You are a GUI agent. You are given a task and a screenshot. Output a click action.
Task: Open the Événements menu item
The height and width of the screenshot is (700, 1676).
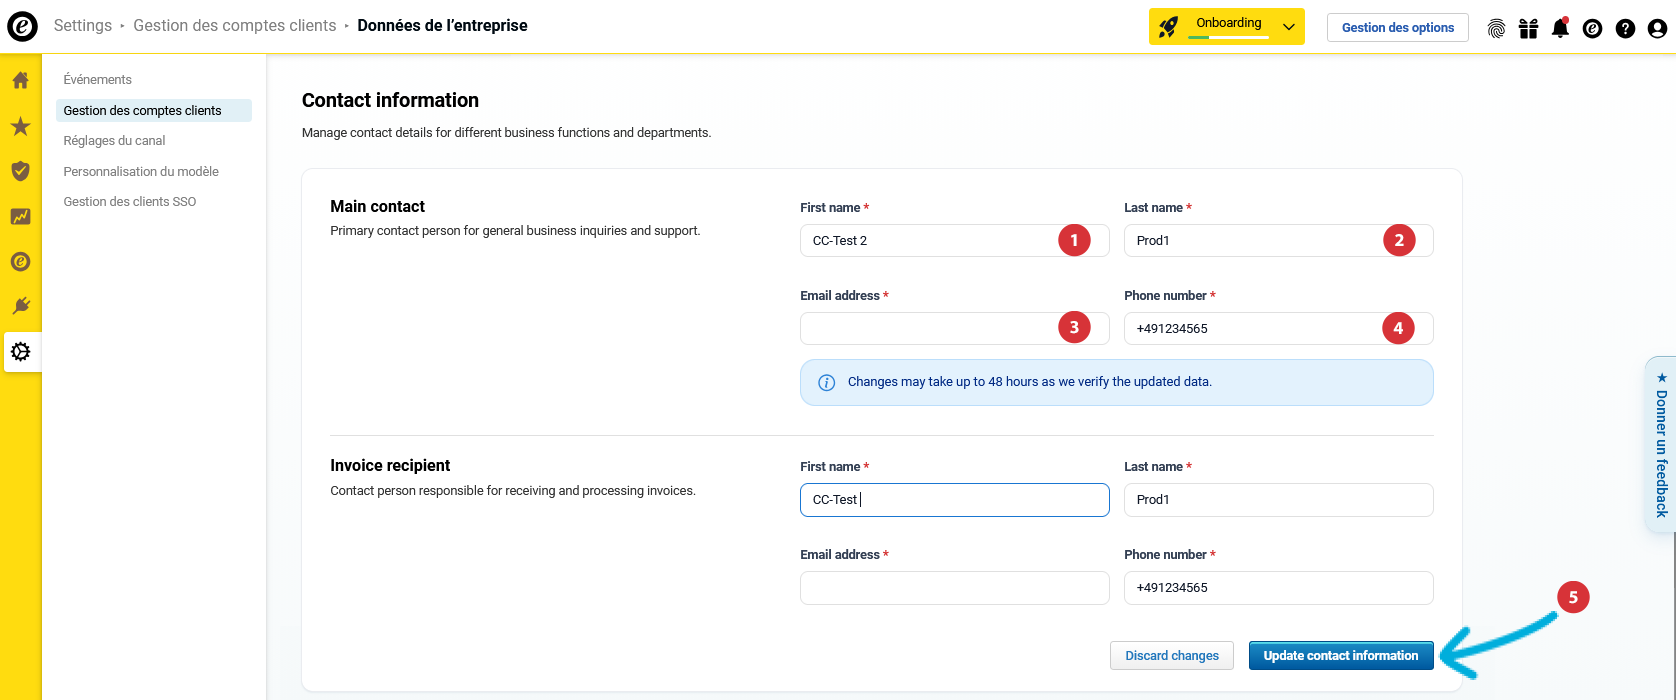(98, 80)
